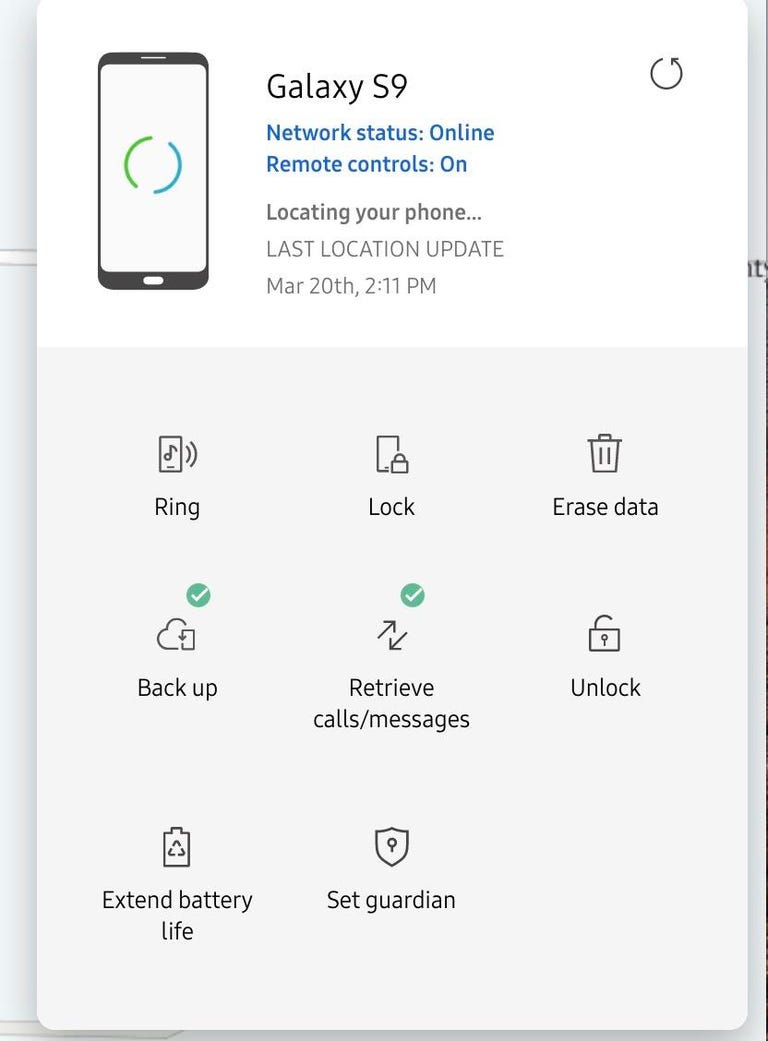This screenshot has height=1041, width=768.
Task: Open Extend battery life battery icon
Action: click(x=177, y=846)
